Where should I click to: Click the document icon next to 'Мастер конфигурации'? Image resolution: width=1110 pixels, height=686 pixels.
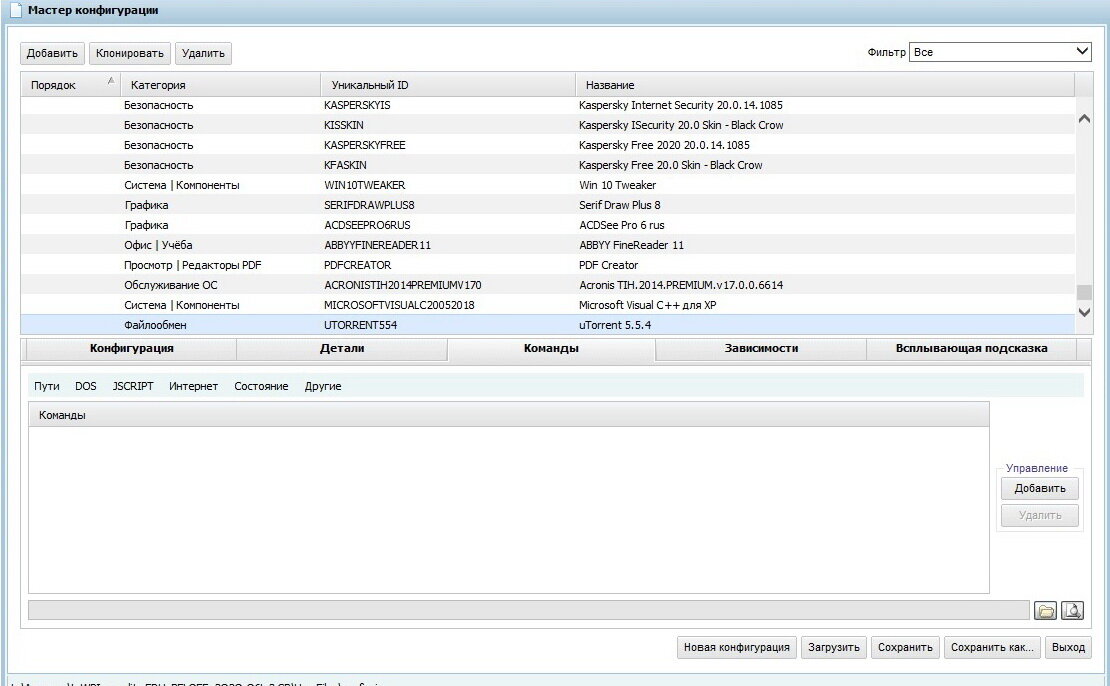[x=16, y=11]
